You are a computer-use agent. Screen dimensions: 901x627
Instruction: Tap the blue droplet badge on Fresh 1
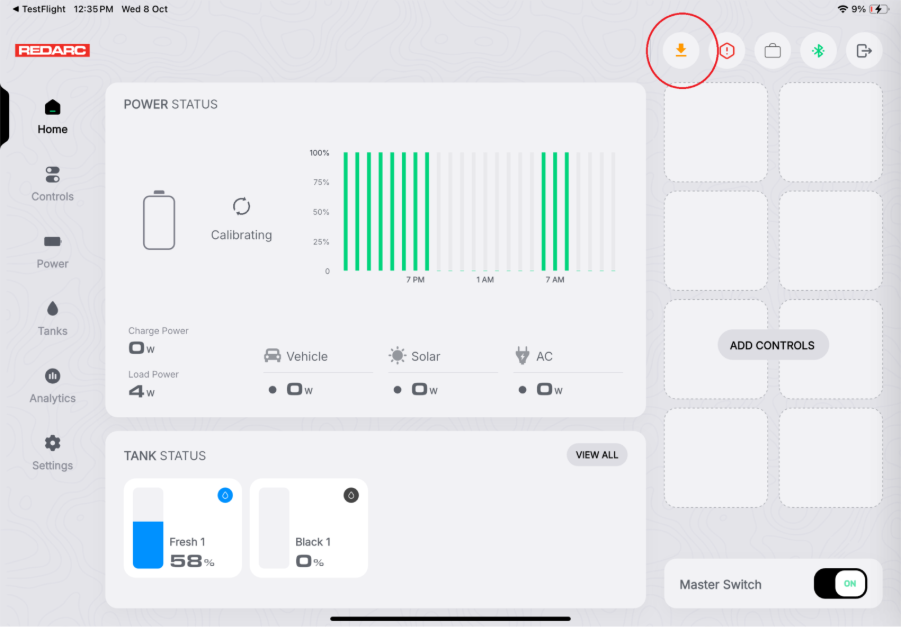tap(226, 495)
